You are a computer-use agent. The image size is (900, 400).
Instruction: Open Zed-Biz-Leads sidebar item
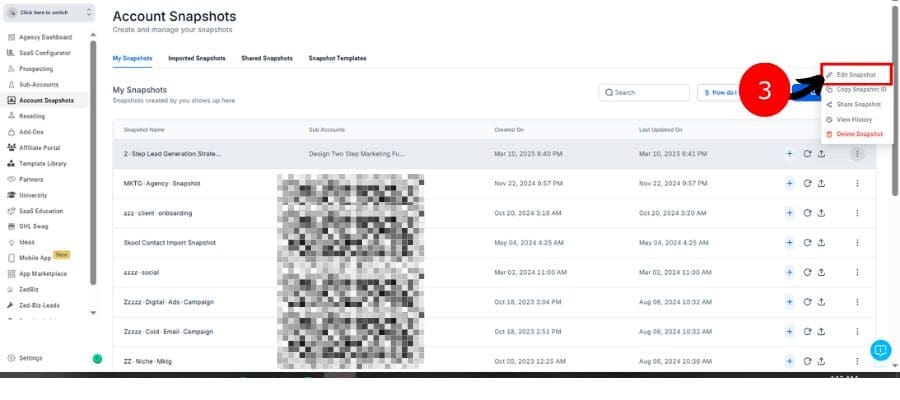click(39, 305)
